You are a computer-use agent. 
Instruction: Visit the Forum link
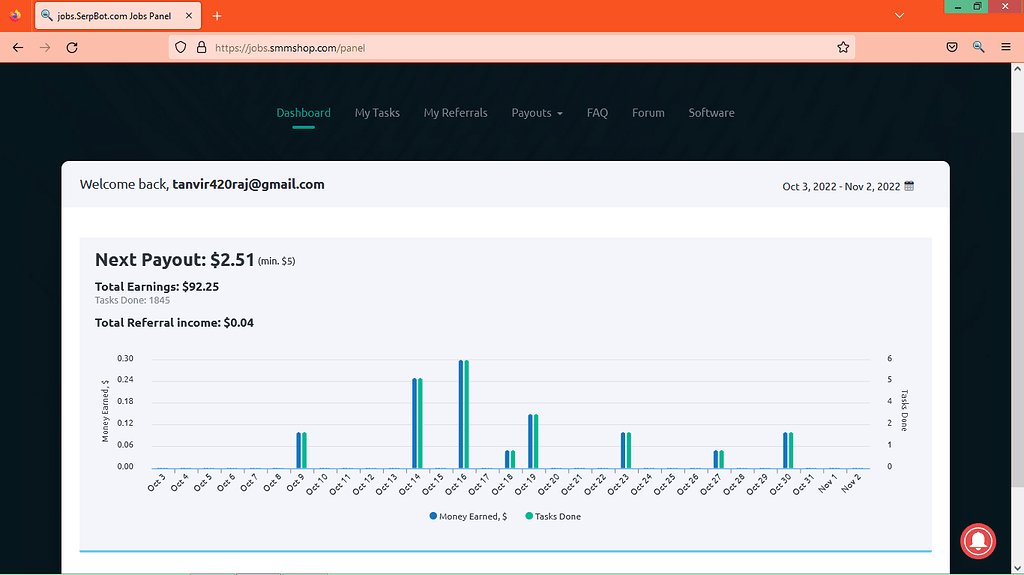click(648, 113)
